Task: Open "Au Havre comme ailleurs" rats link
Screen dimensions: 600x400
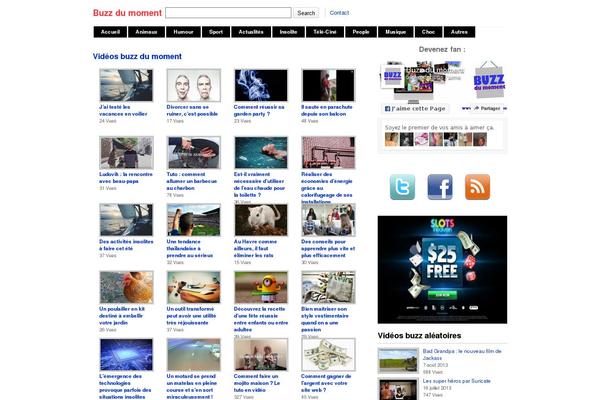Action: (255, 248)
